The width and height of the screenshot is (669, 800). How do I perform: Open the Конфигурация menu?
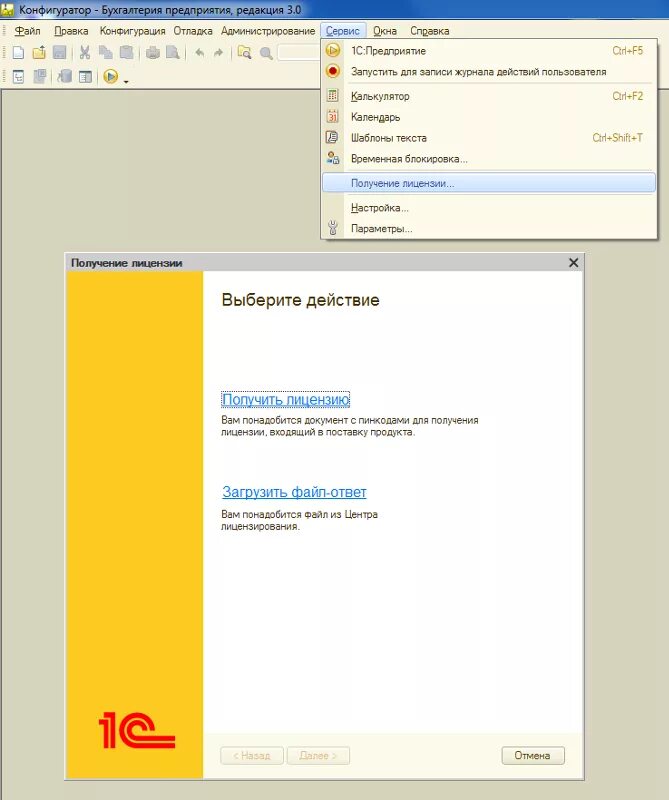coord(133,31)
